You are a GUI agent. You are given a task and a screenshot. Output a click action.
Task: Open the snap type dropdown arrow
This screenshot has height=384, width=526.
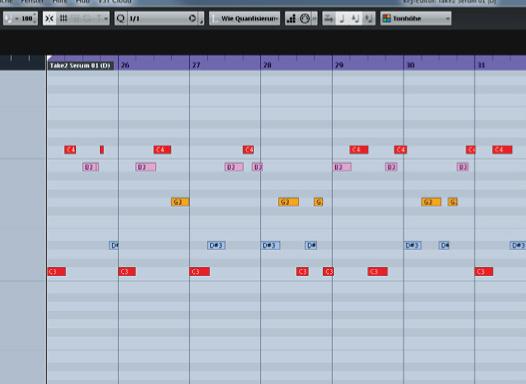tap(106, 19)
